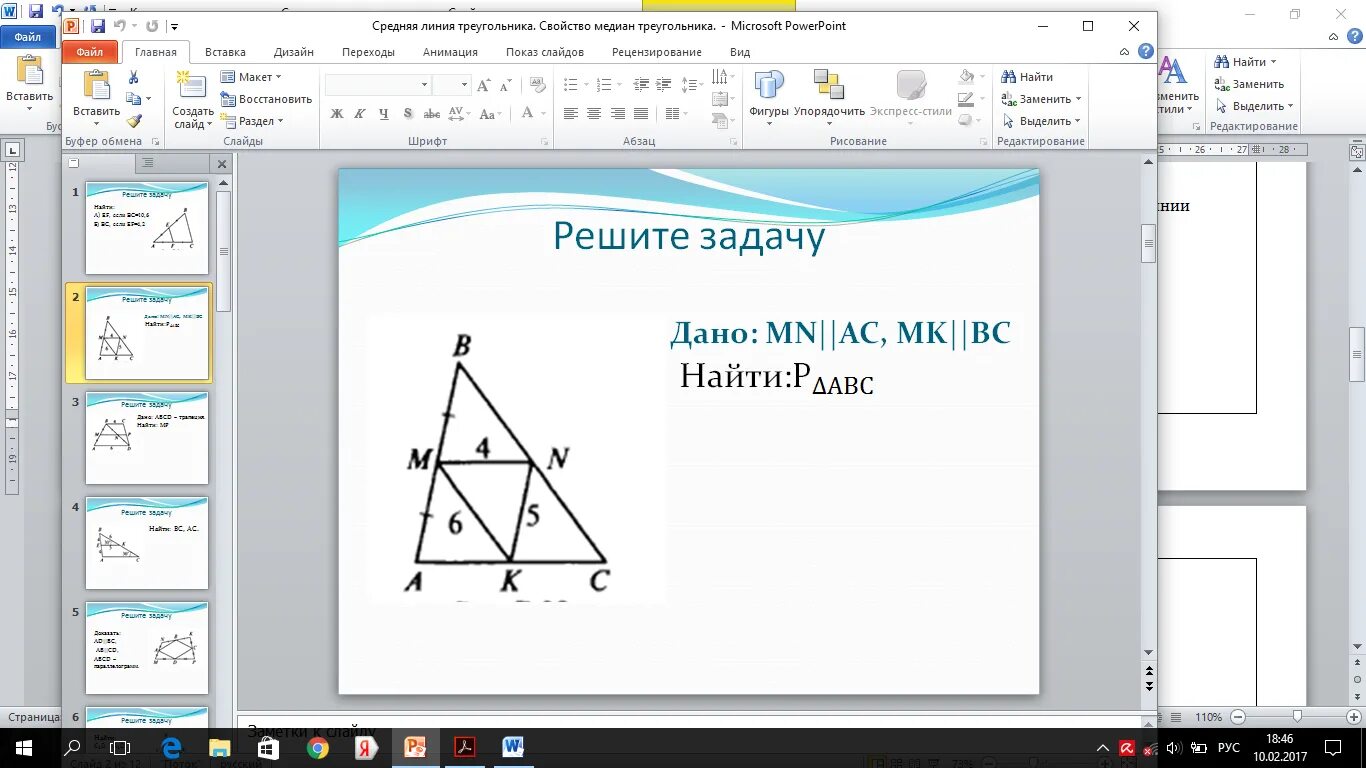
Task: Align text right in paragraph group
Action: pos(617,114)
